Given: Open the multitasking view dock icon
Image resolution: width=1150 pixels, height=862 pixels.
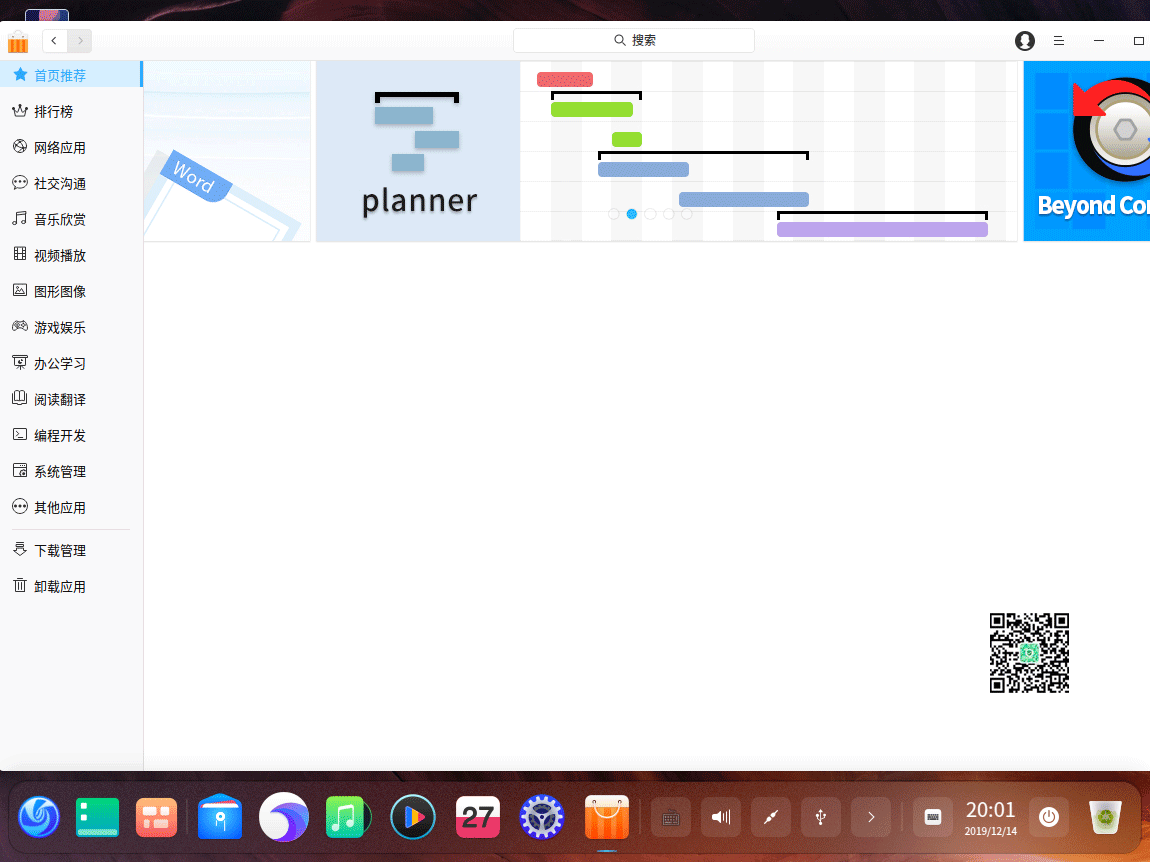Looking at the screenshot, I should click(x=156, y=817).
